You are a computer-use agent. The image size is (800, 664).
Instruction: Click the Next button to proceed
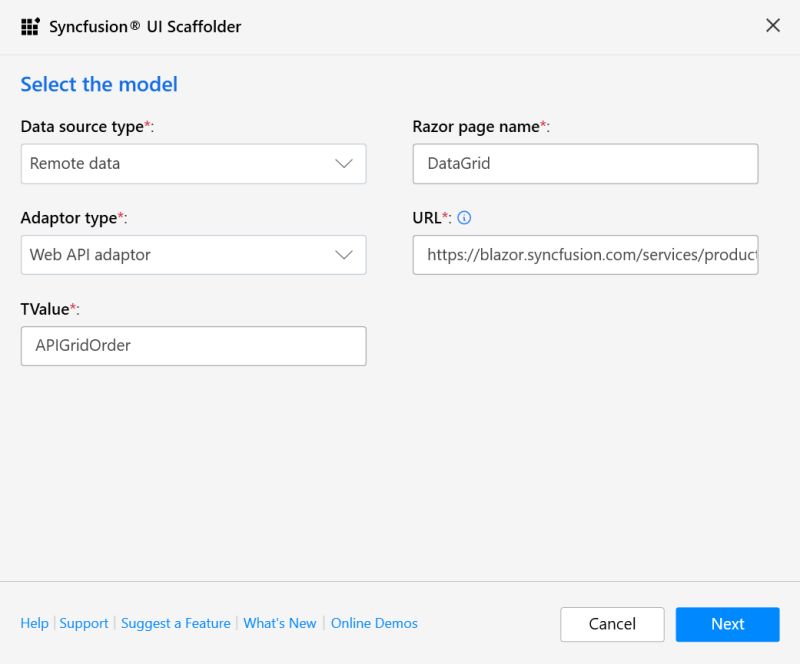727,624
